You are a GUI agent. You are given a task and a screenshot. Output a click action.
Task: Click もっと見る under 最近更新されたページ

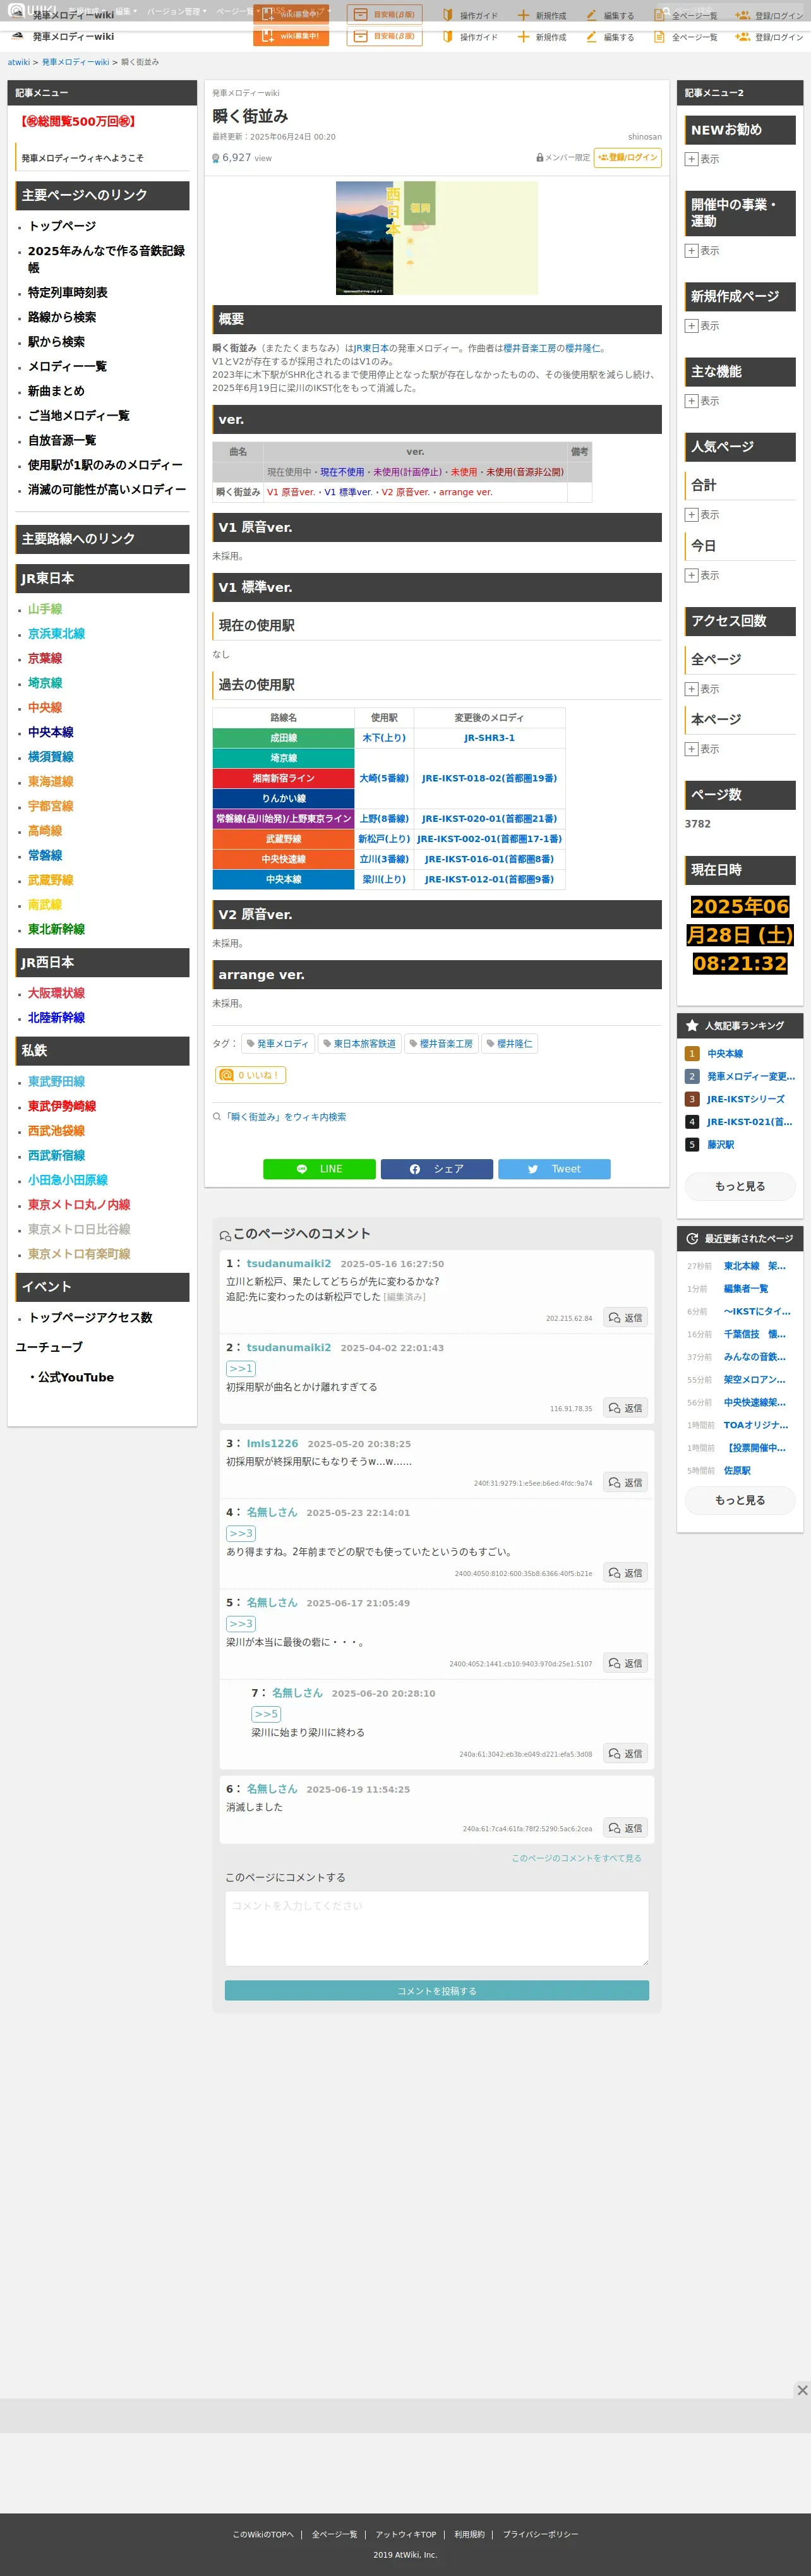pos(740,1500)
